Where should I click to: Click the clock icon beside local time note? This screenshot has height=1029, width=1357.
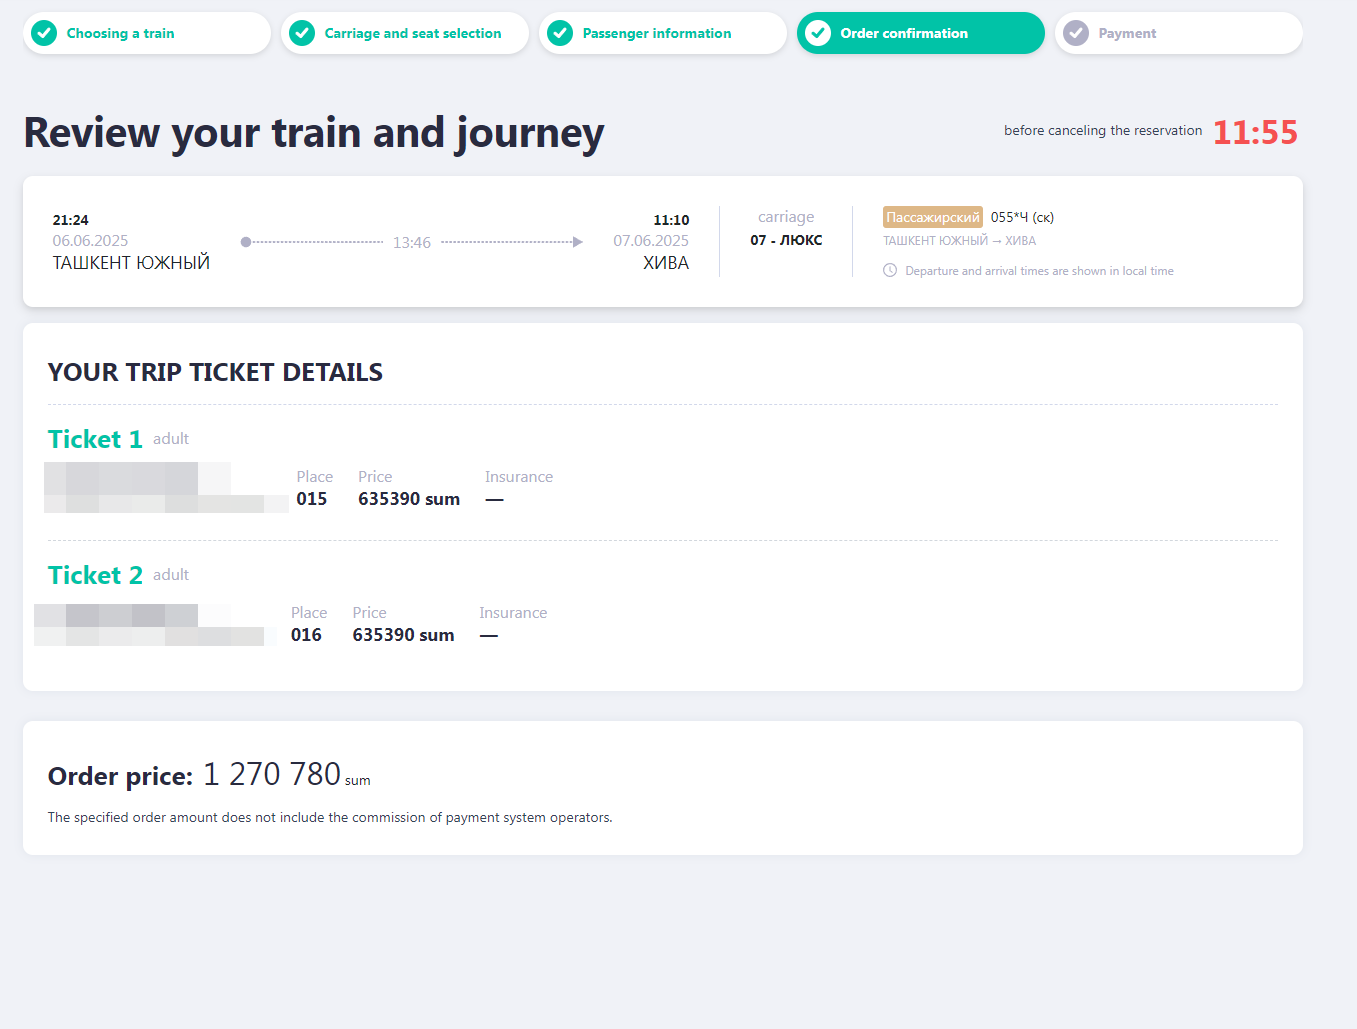(x=890, y=271)
